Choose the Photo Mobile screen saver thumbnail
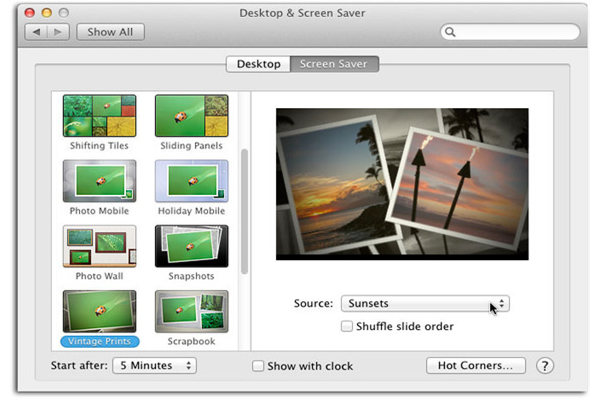600x400 pixels. pyautogui.click(x=99, y=181)
